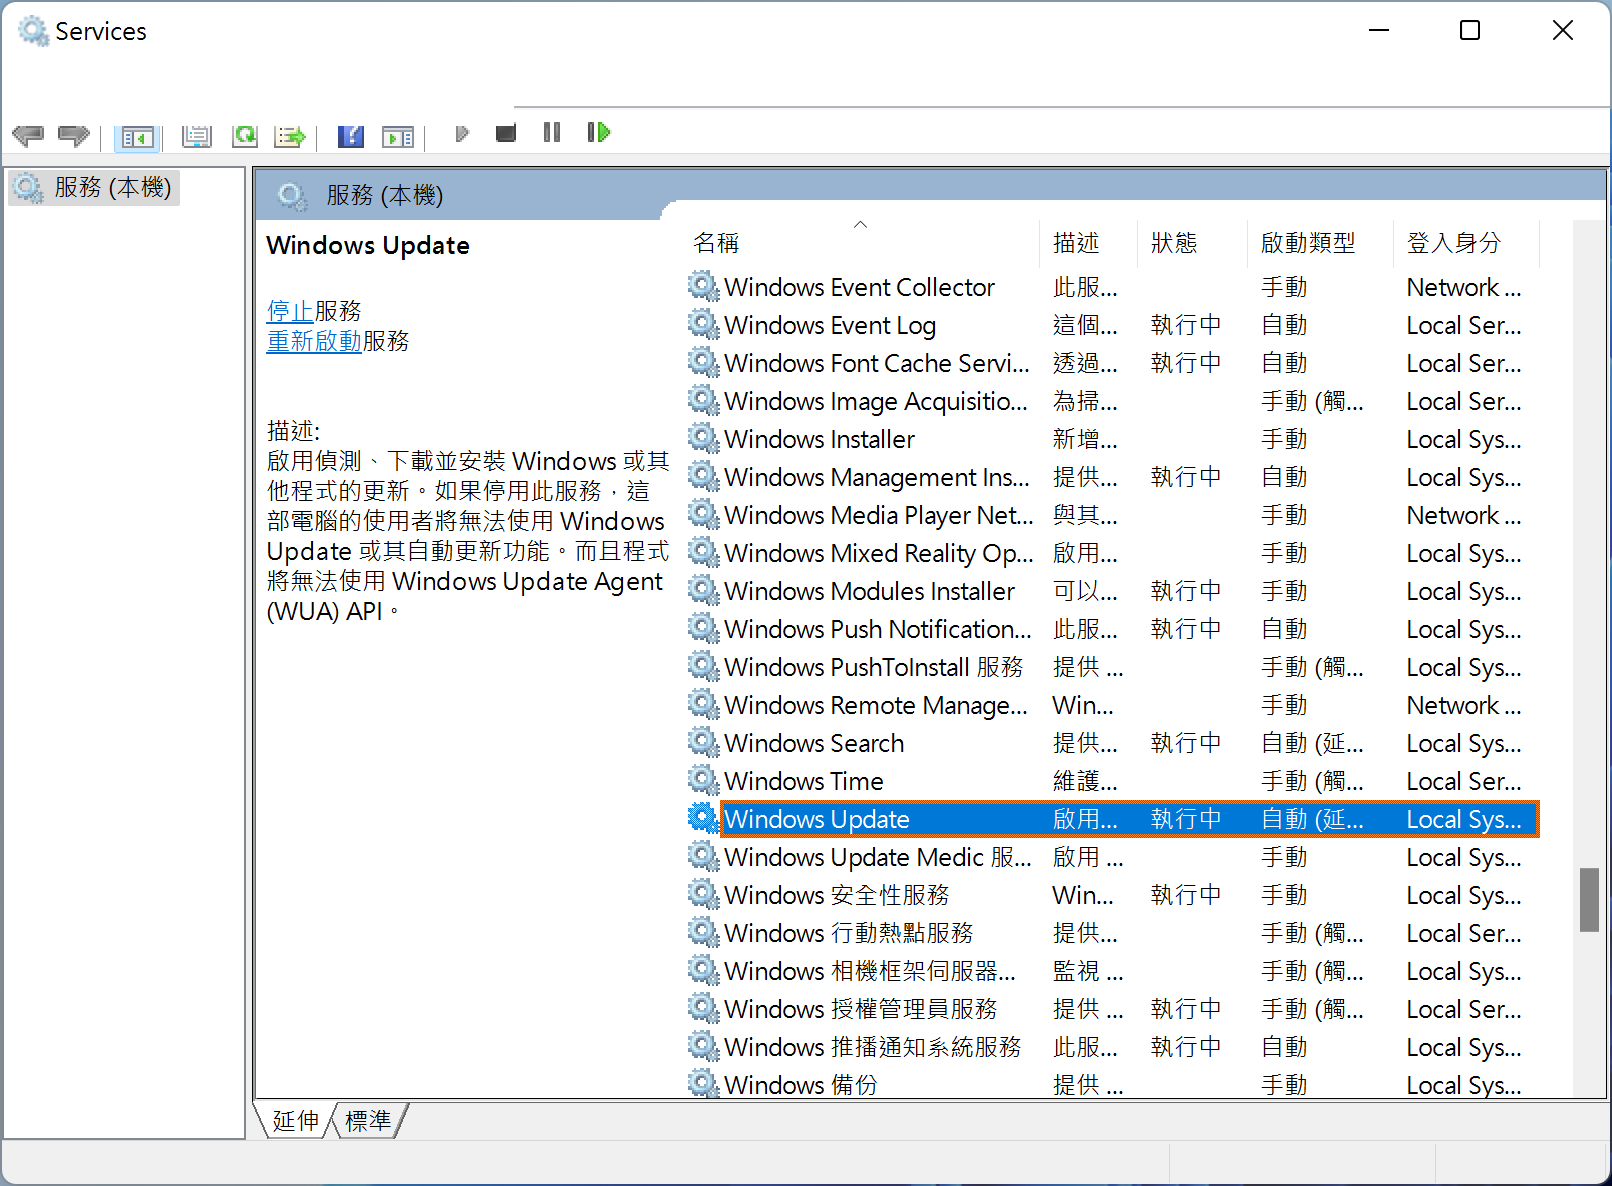Click gear icon of Windows Event Log
Viewport: 1612px width, 1186px height.
(x=704, y=325)
